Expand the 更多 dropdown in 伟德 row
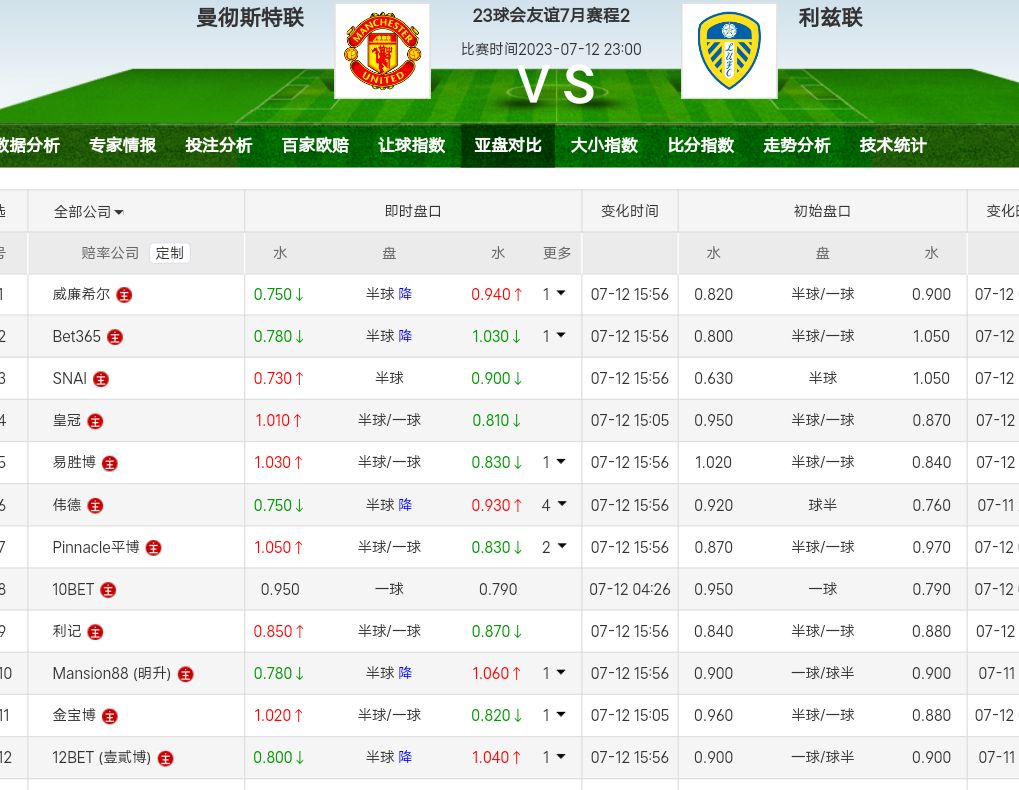1019x790 pixels. (554, 505)
